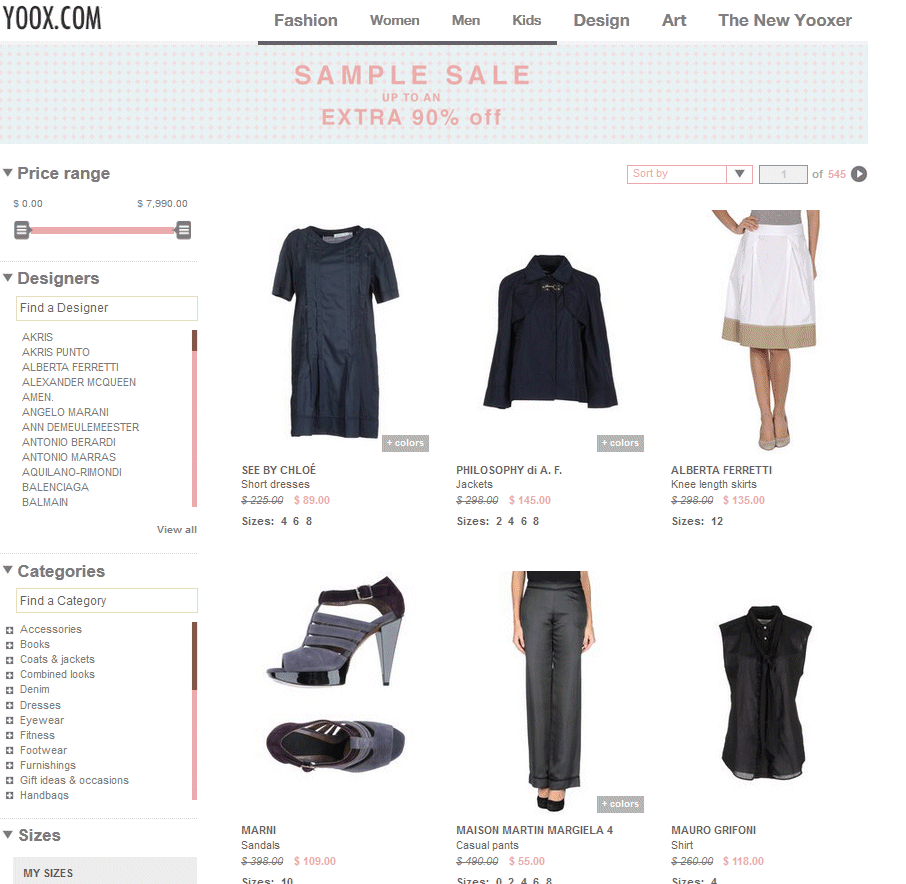The height and width of the screenshot is (884, 906).
Task: Click the Find a Designer field
Action: [x=107, y=308]
